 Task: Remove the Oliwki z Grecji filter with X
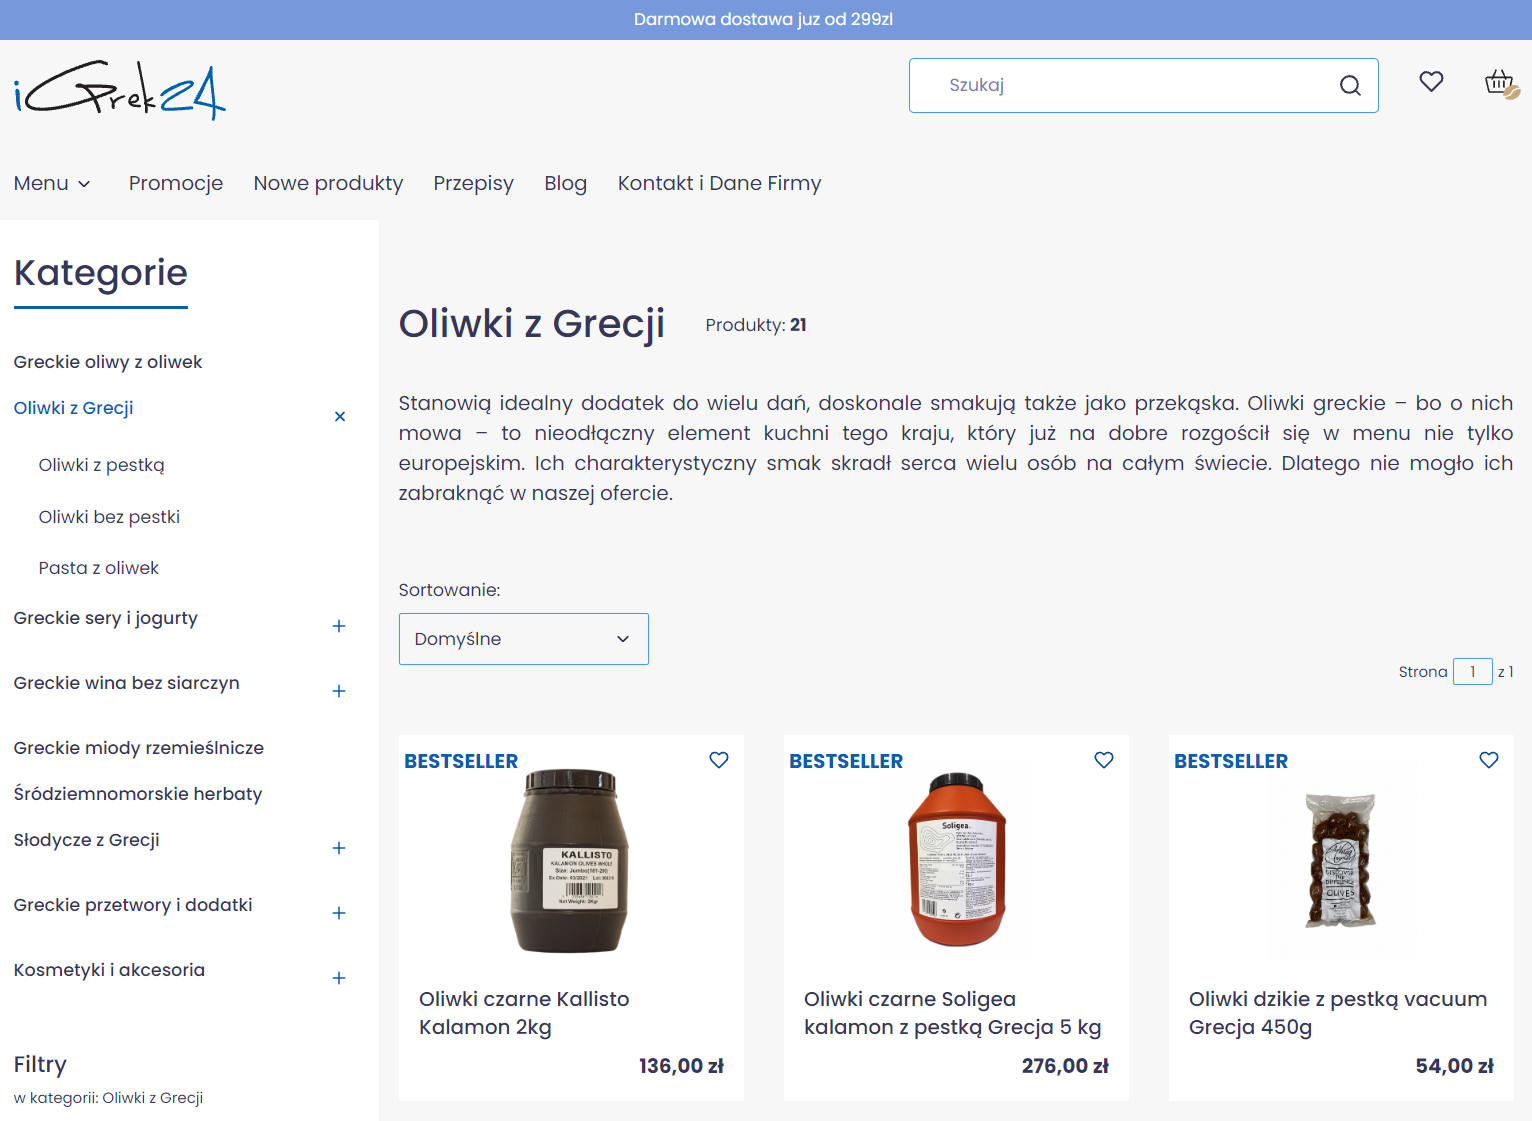click(x=340, y=416)
